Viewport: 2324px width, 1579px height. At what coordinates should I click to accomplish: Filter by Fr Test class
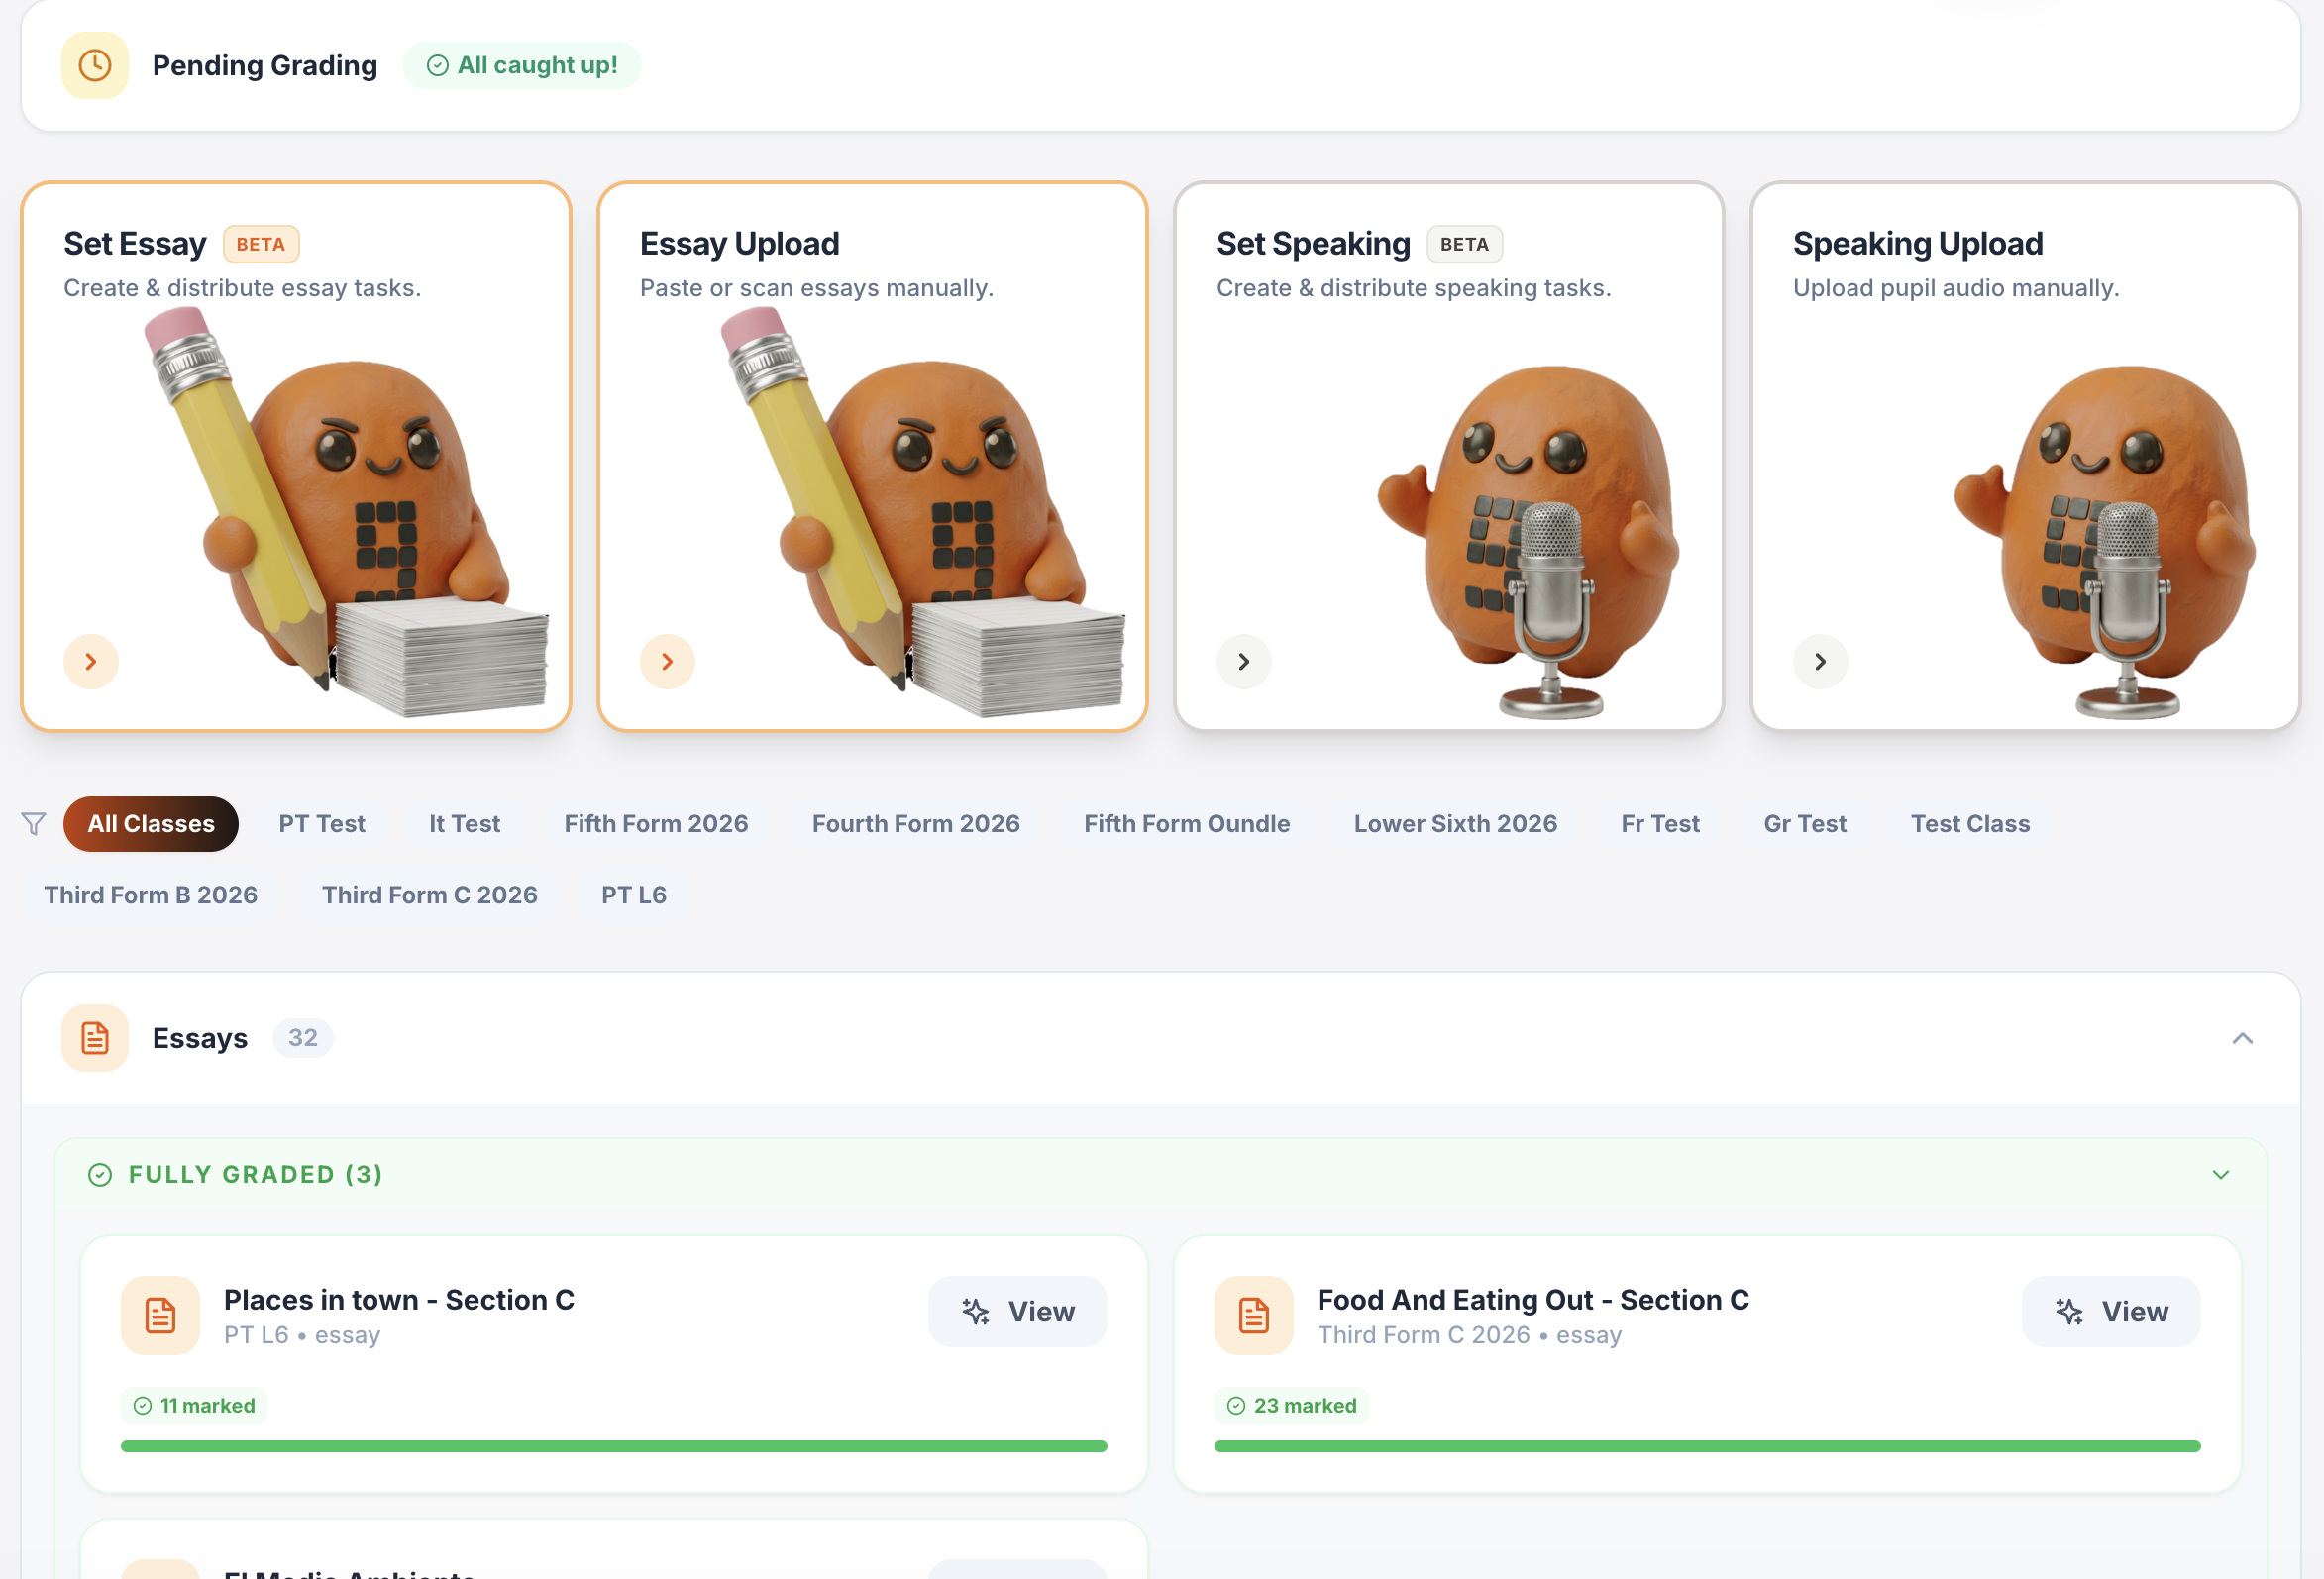click(1661, 824)
